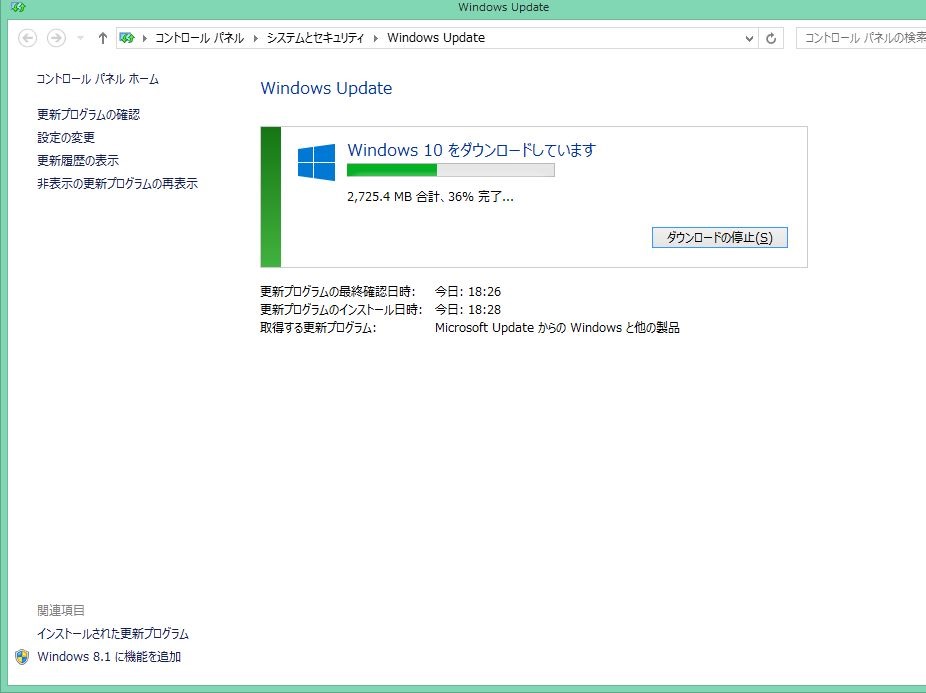
Task: Select the Windows Update breadcrumb
Action: pyautogui.click(x=436, y=38)
